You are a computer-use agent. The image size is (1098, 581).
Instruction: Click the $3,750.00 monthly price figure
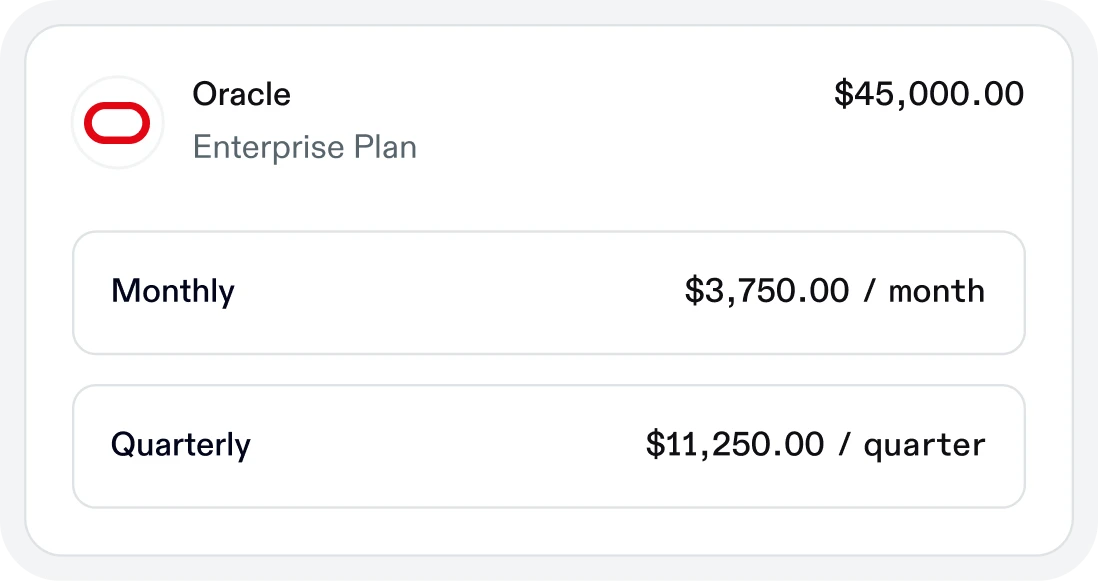(x=766, y=291)
